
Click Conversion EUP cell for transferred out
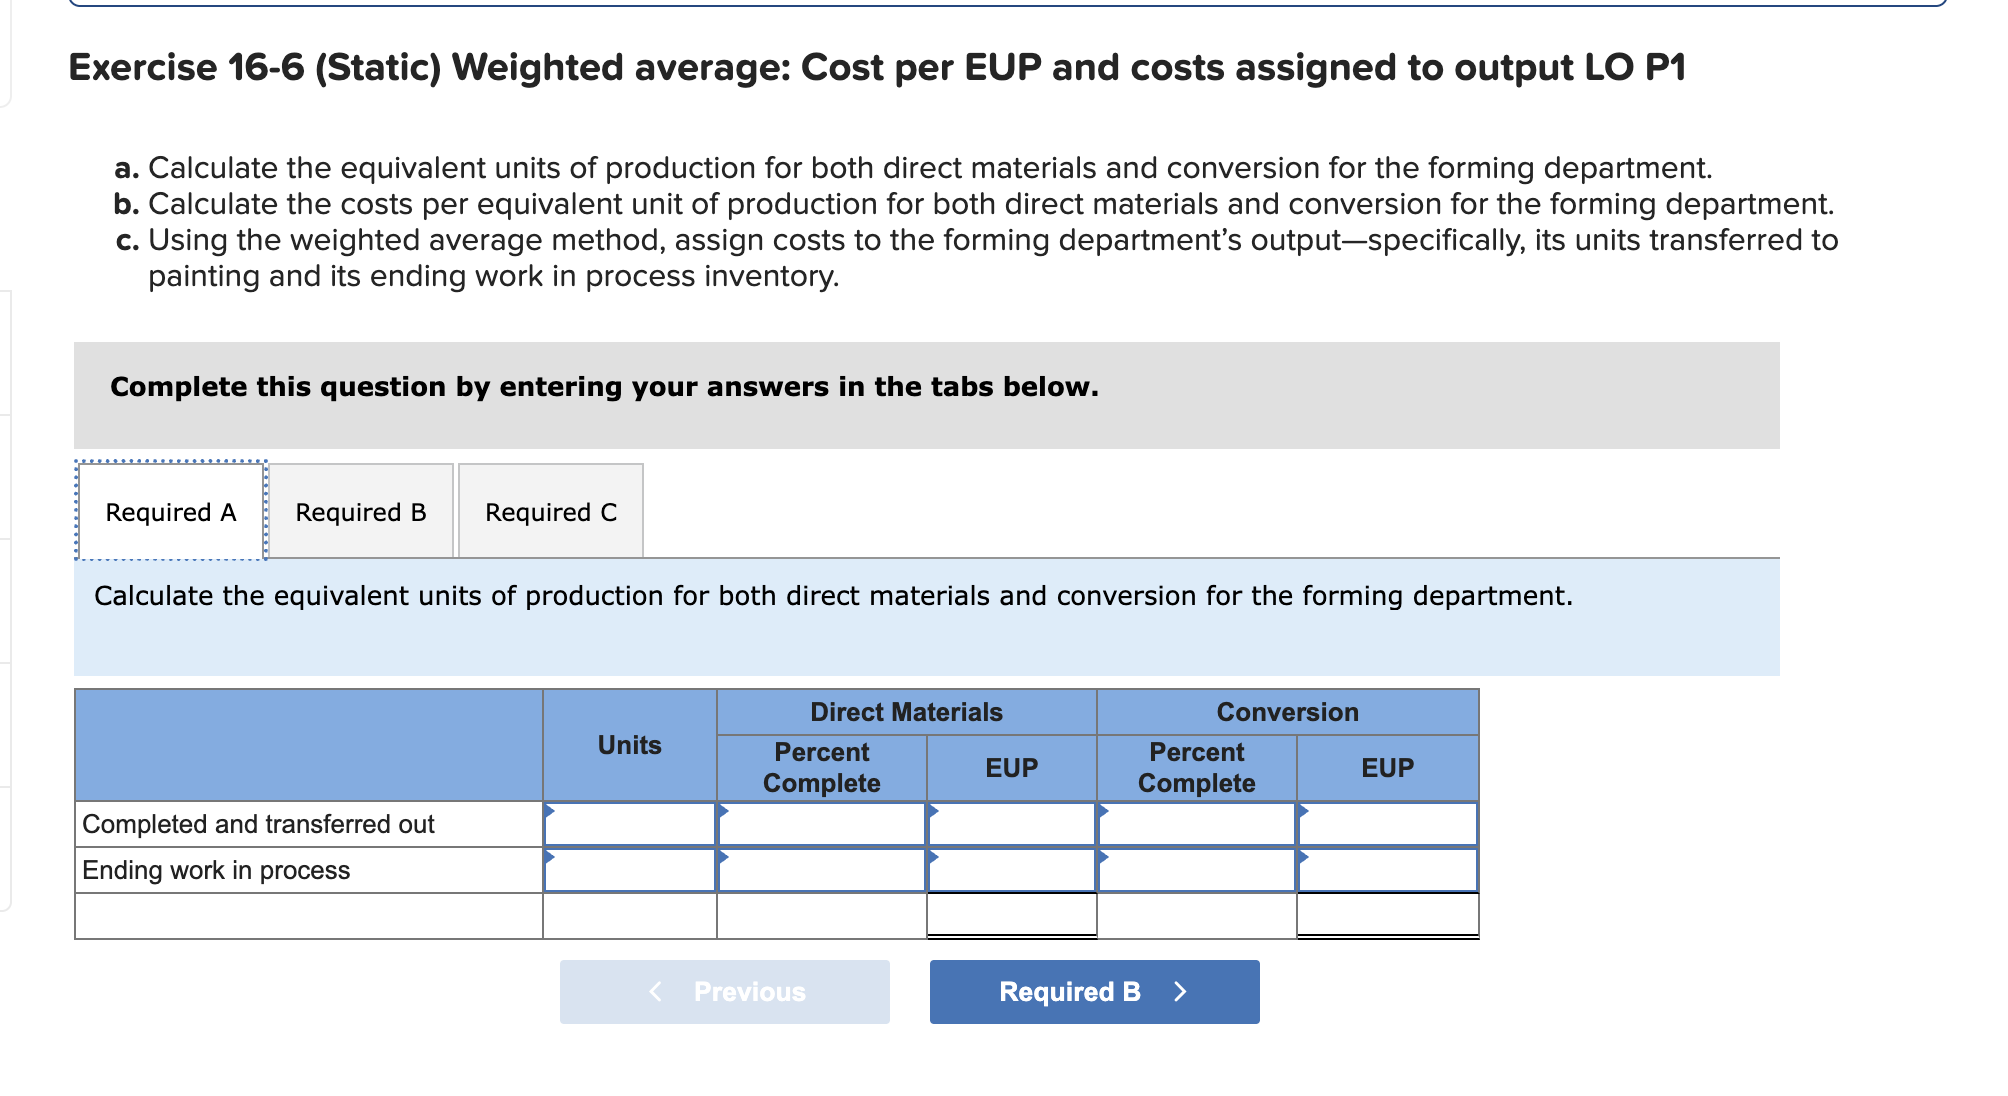(1388, 825)
